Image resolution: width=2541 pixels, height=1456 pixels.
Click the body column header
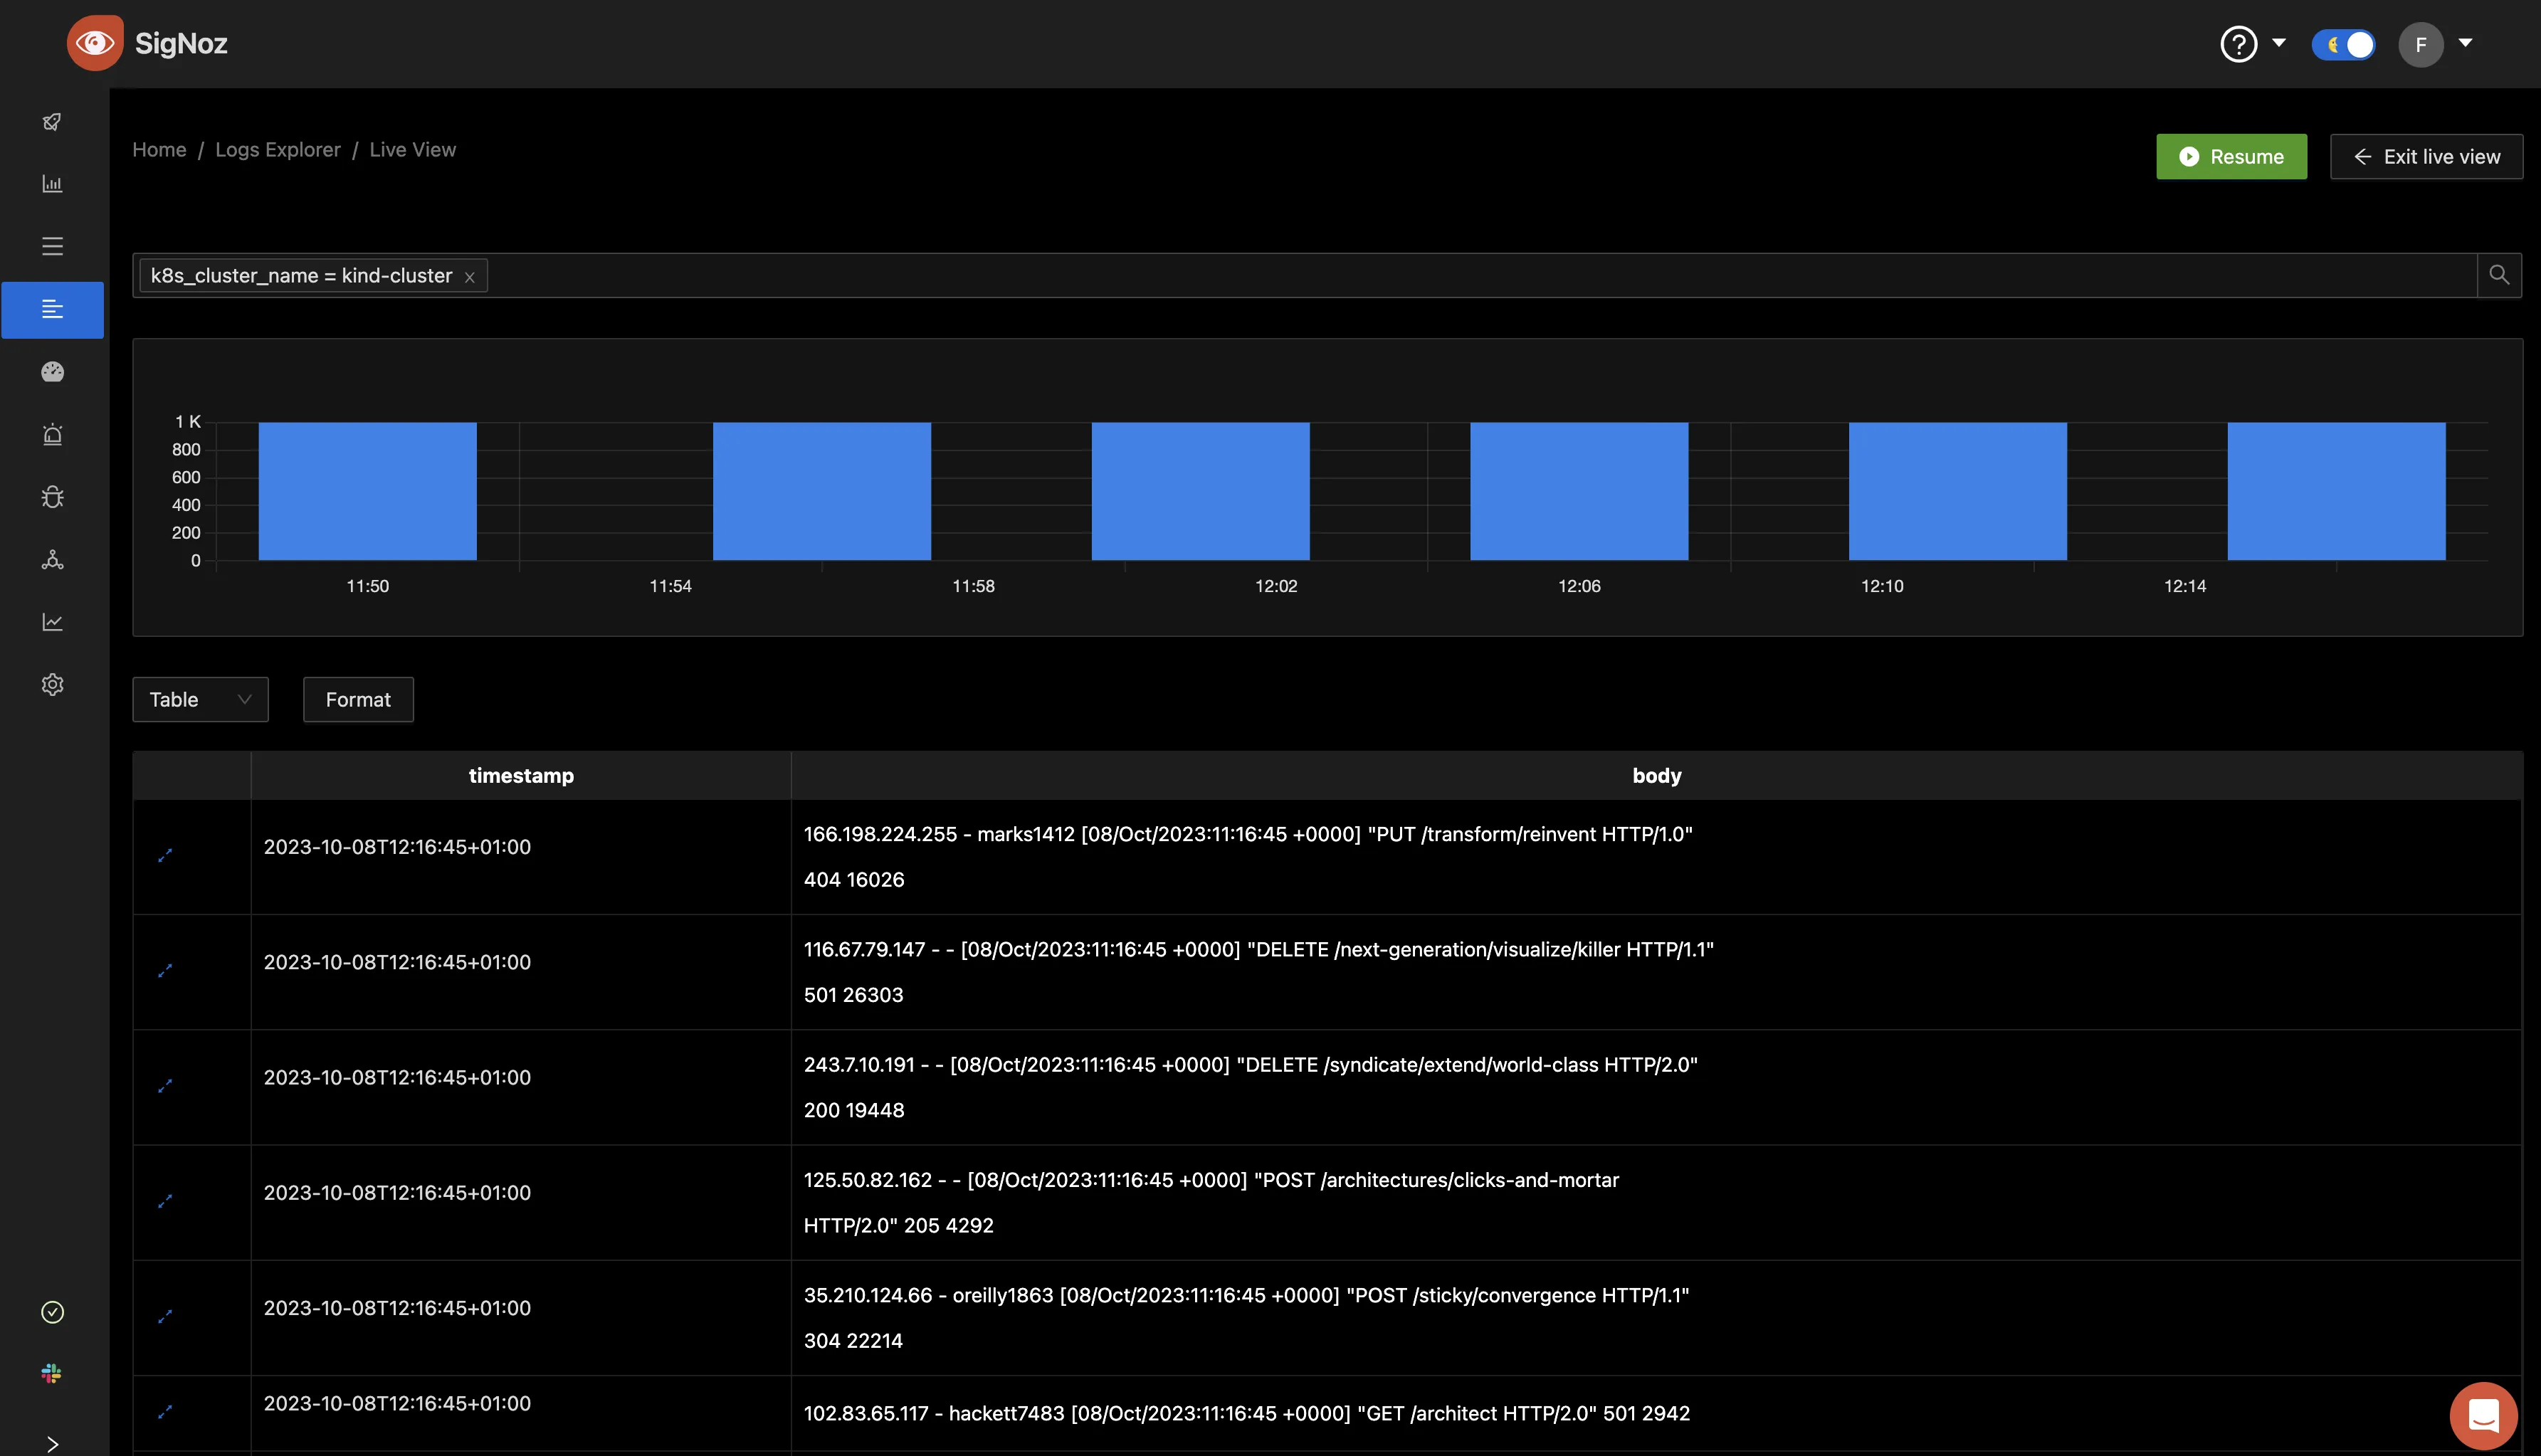point(1656,775)
